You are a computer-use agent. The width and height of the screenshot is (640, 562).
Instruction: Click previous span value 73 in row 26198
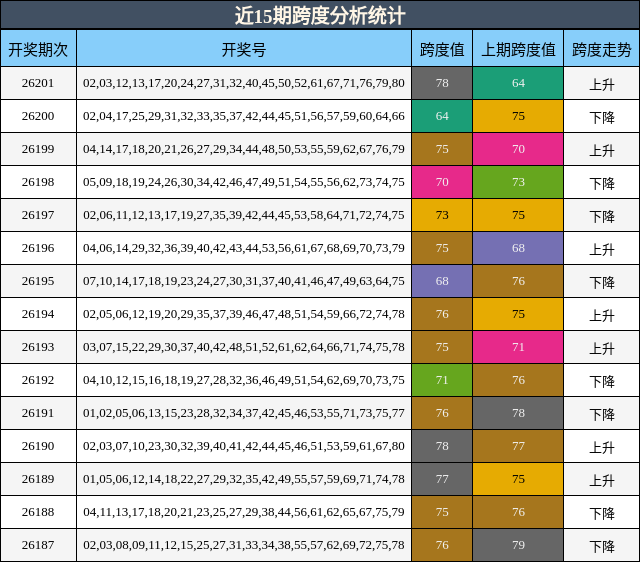click(x=518, y=182)
